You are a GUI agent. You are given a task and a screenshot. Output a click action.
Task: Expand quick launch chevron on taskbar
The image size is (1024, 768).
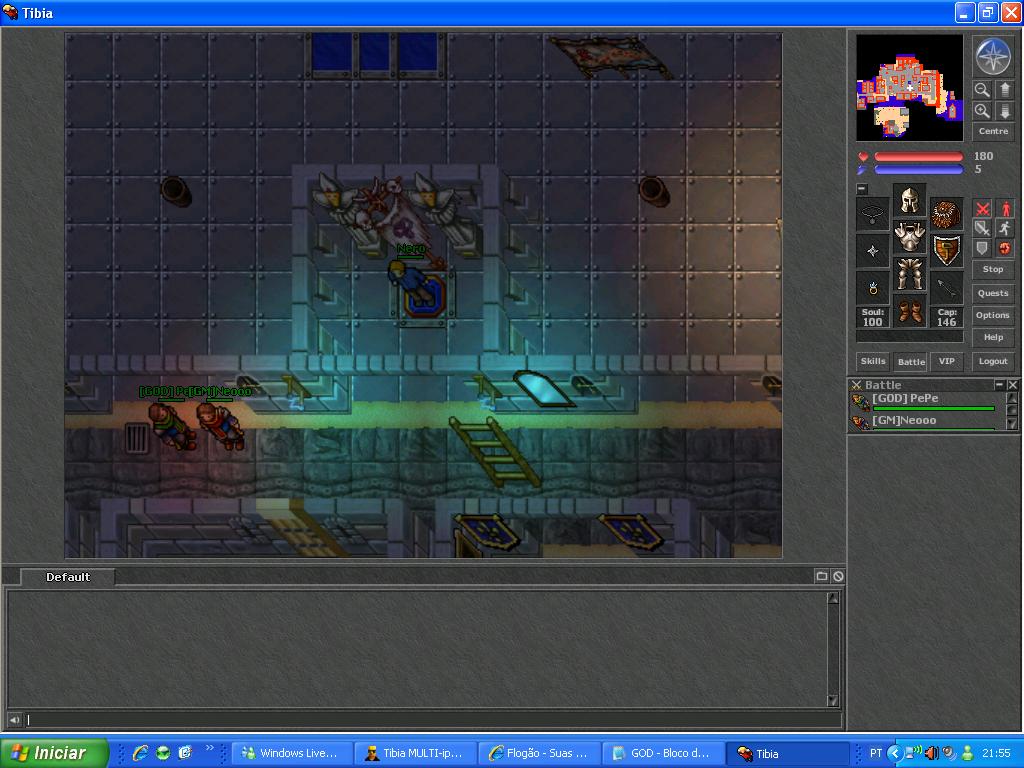[209, 748]
